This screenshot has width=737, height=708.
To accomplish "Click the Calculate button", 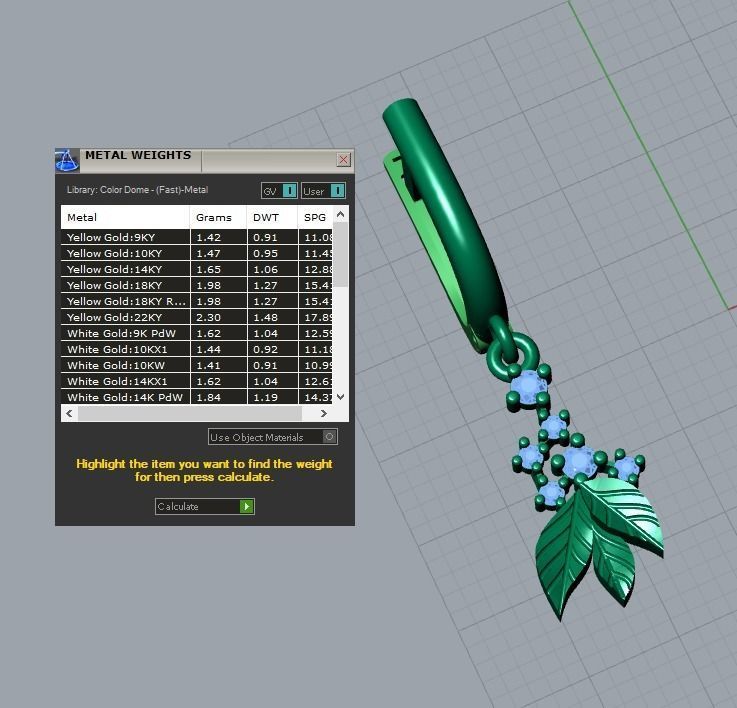I will tap(204, 506).
